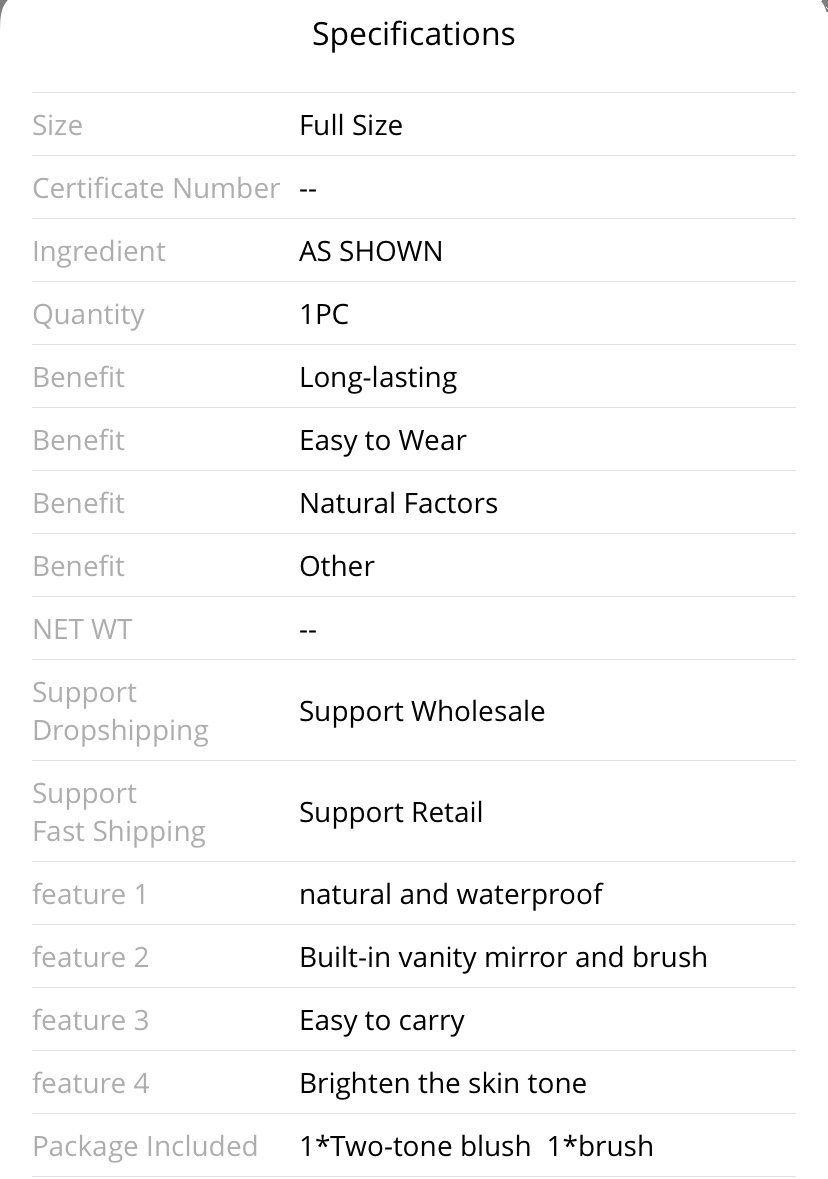Click the Package Included label
The width and height of the screenshot is (828, 1179).
pyautogui.click(x=145, y=1146)
